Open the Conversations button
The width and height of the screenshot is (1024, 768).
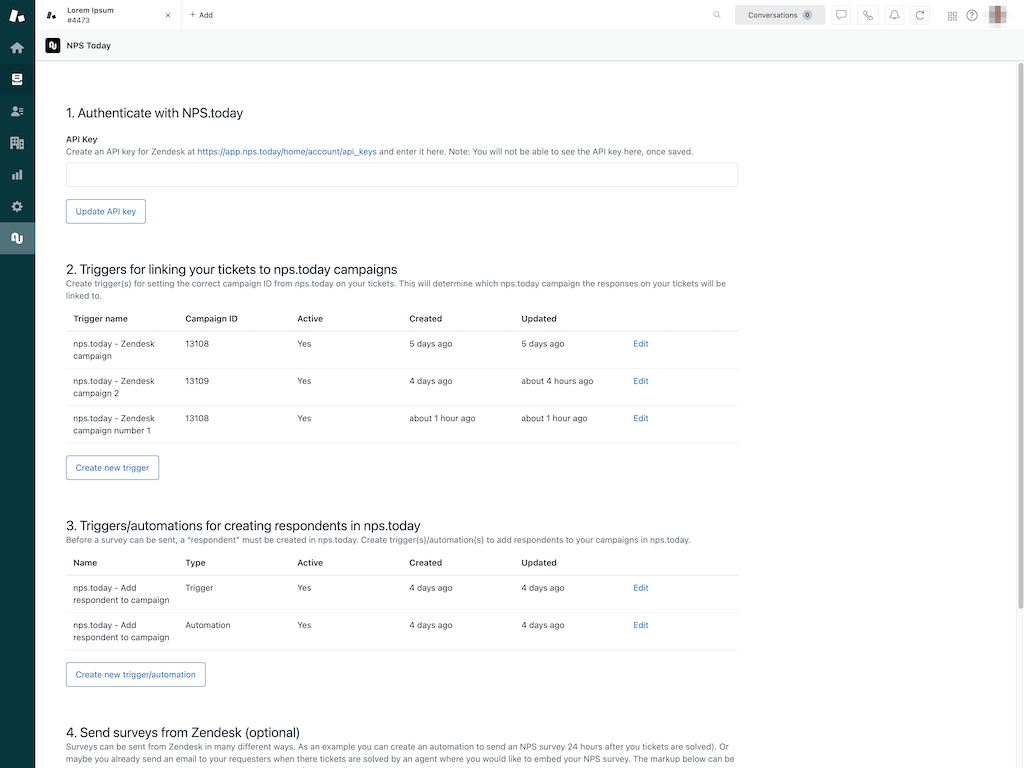pos(779,15)
